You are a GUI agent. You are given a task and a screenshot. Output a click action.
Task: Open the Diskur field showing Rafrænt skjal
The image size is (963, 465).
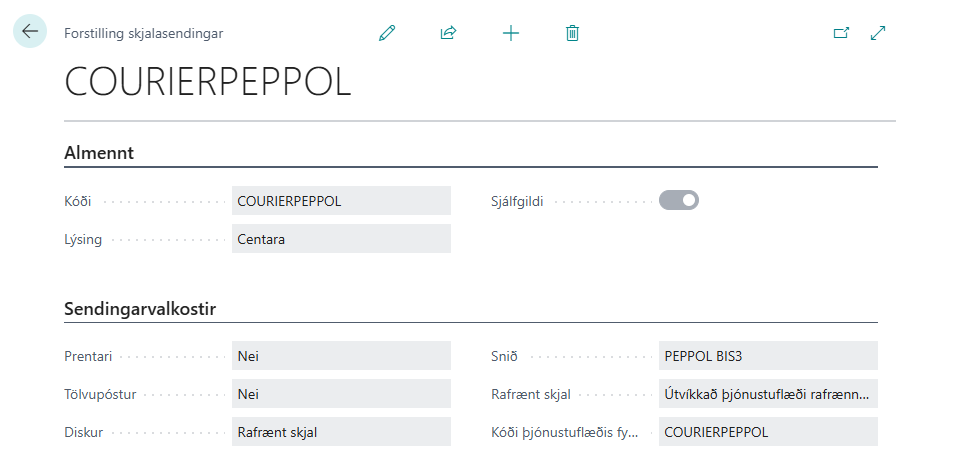(341, 432)
